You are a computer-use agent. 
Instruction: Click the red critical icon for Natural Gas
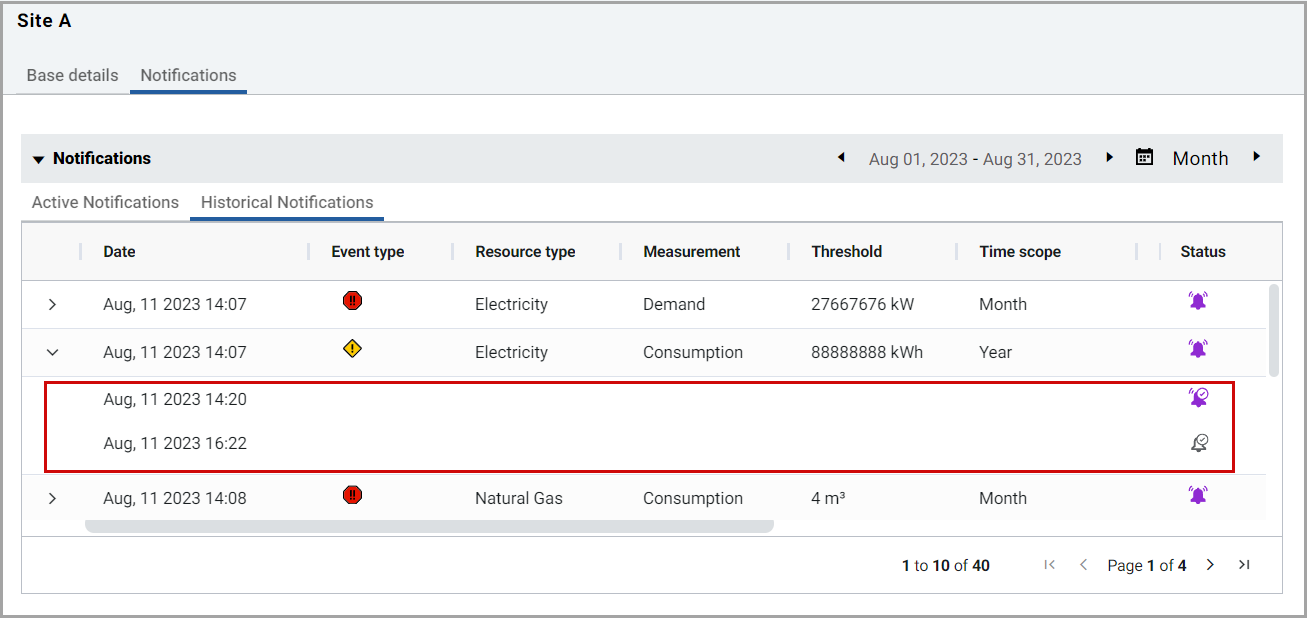(x=352, y=494)
